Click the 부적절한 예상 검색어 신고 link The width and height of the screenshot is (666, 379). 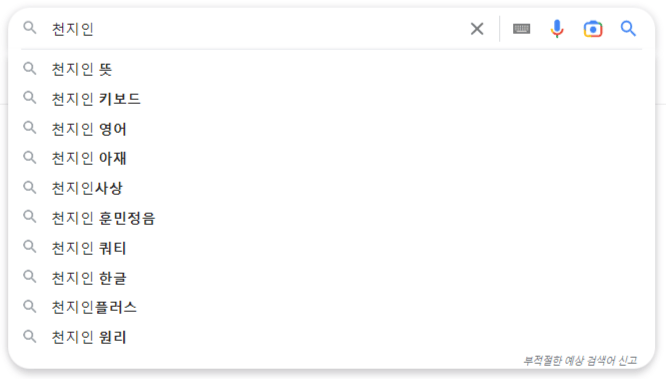pyautogui.click(x=580, y=361)
